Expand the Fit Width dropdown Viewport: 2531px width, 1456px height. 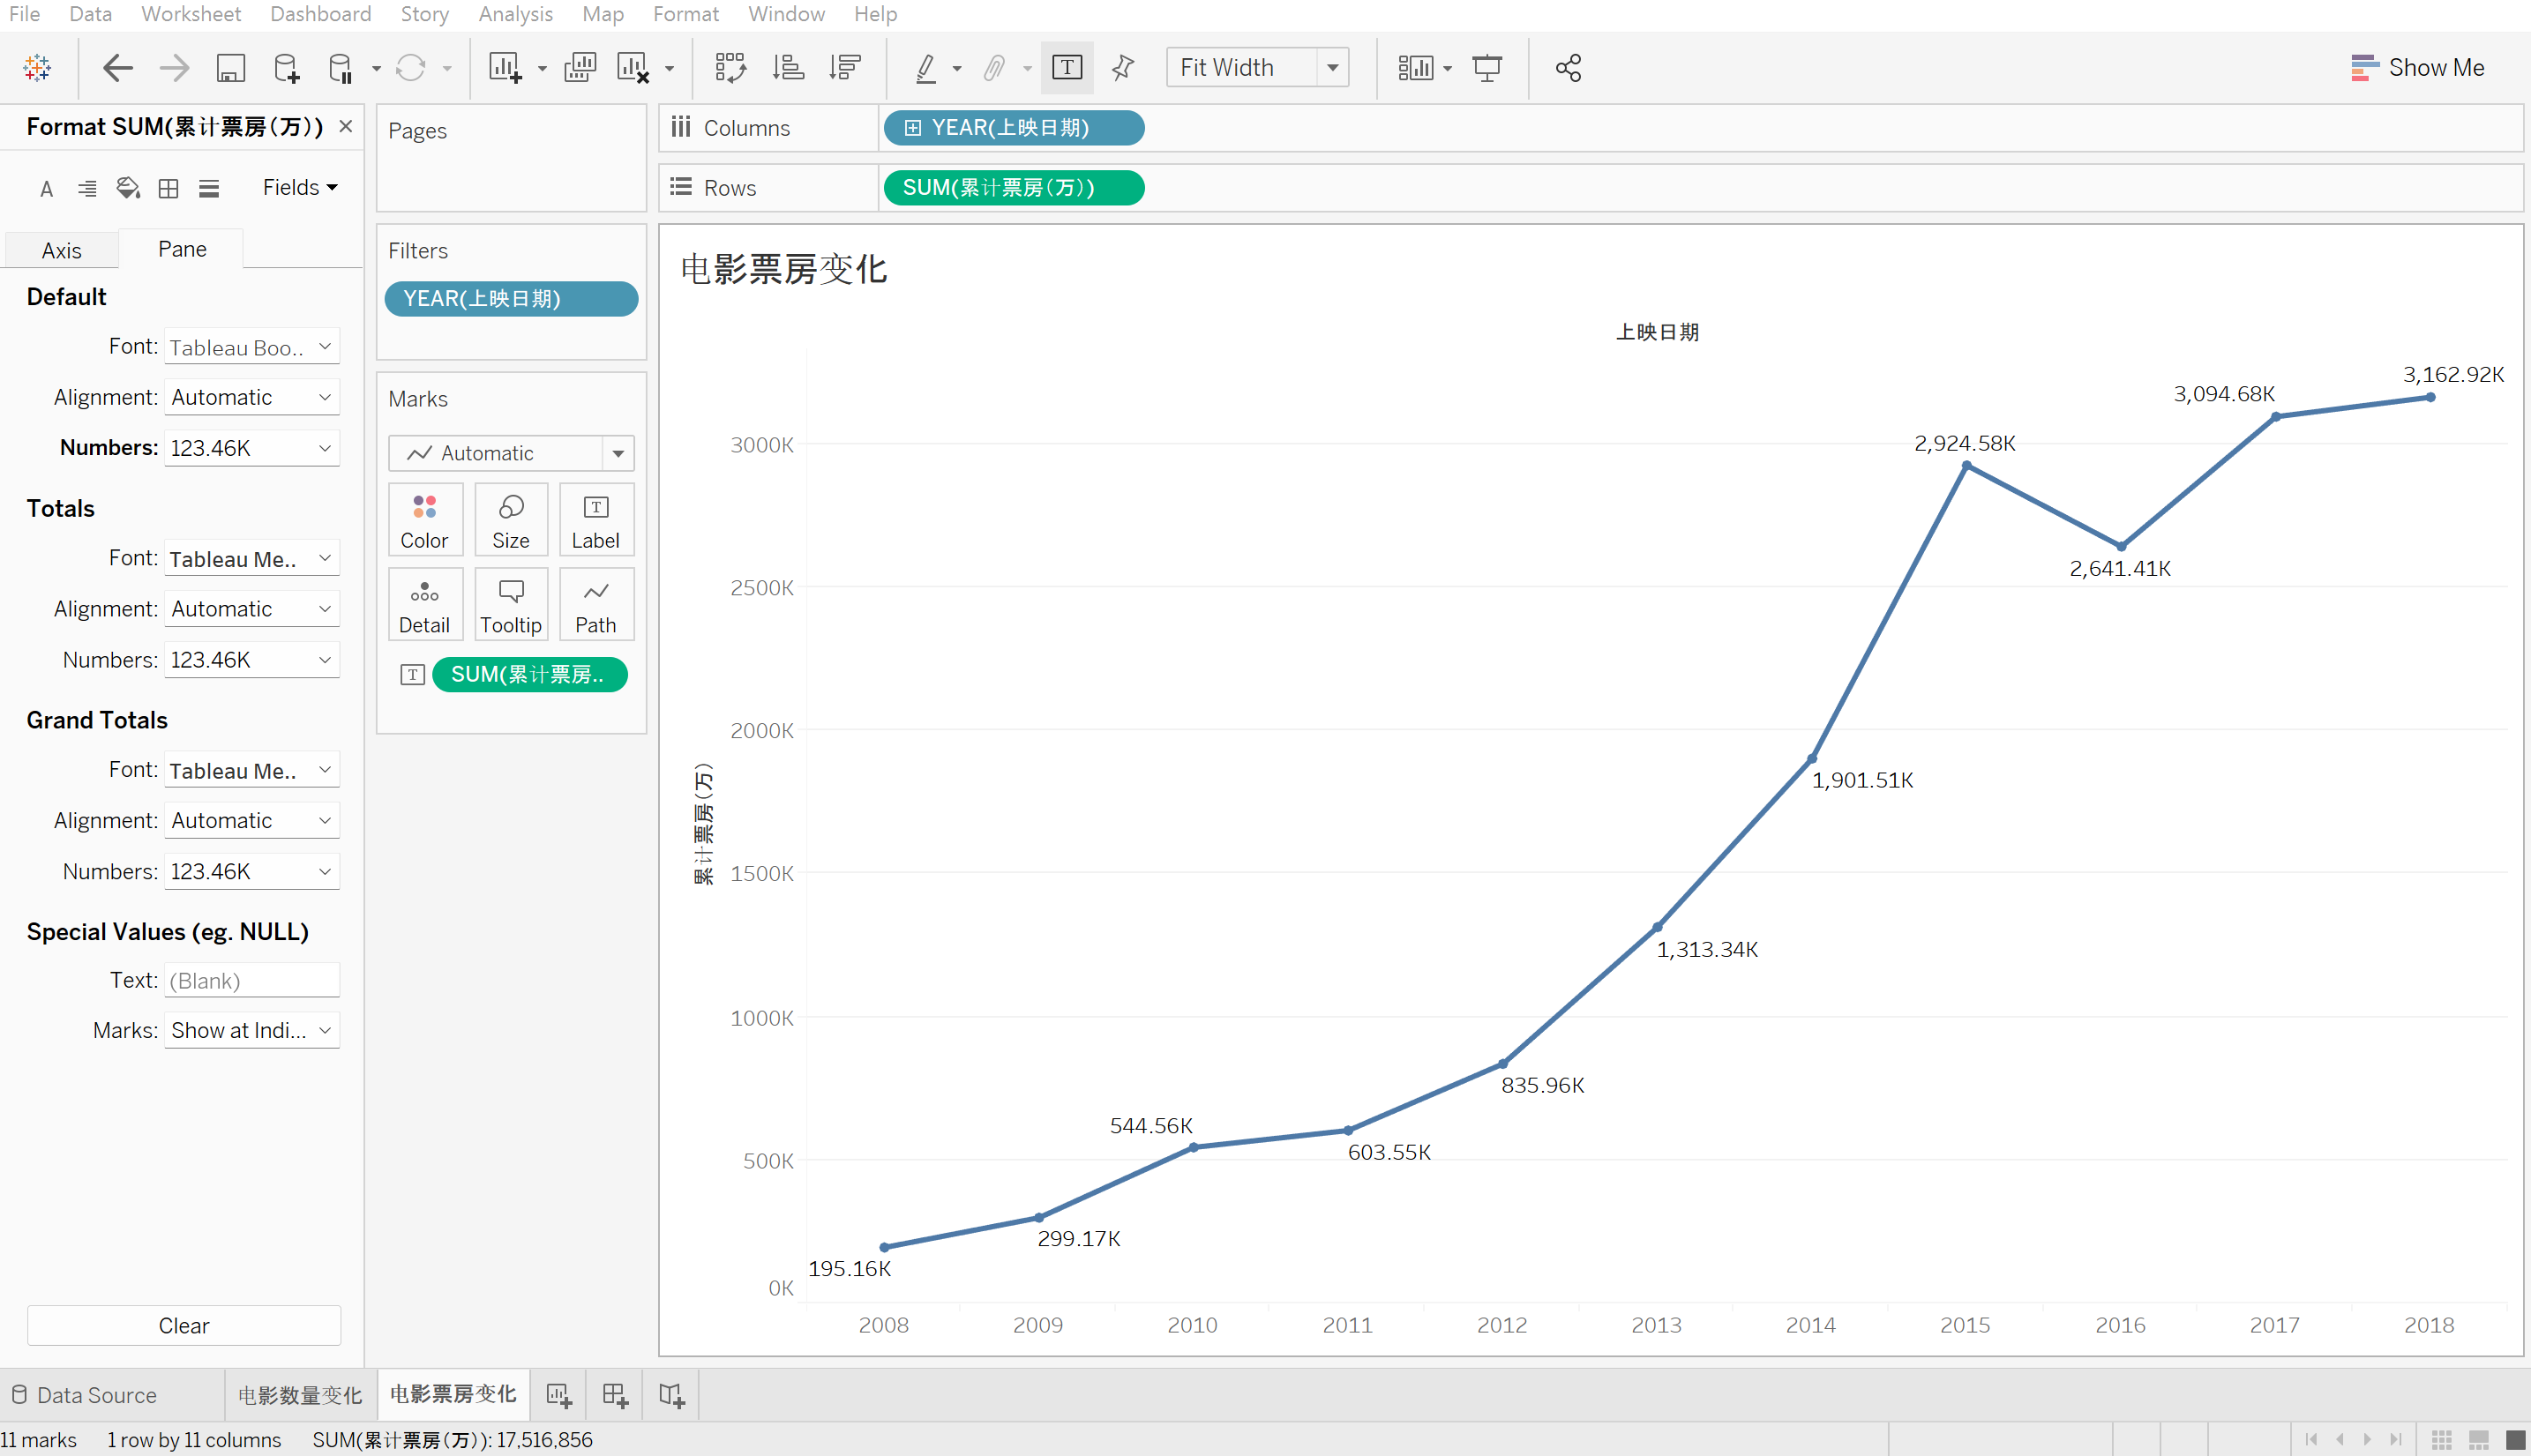click(x=1332, y=68)
